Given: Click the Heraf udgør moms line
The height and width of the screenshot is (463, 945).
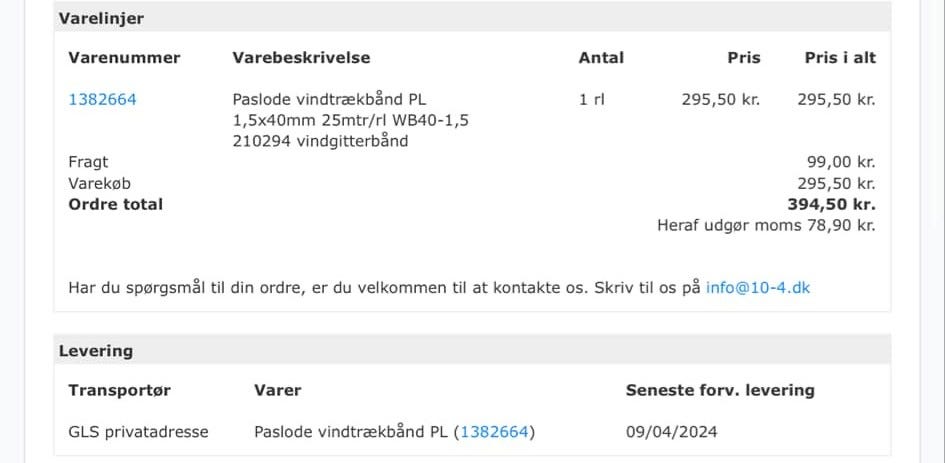Looking at the screenshot, I should 765,225.
